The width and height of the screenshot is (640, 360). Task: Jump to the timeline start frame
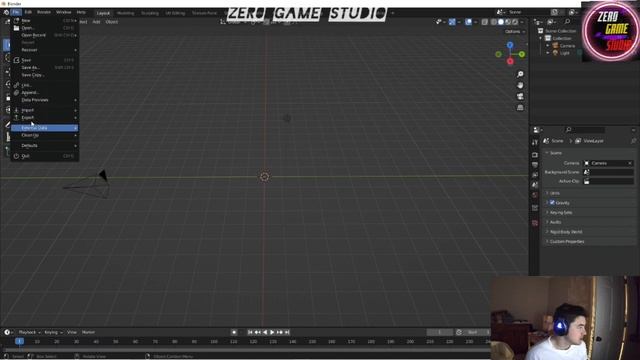coord(250,332)
